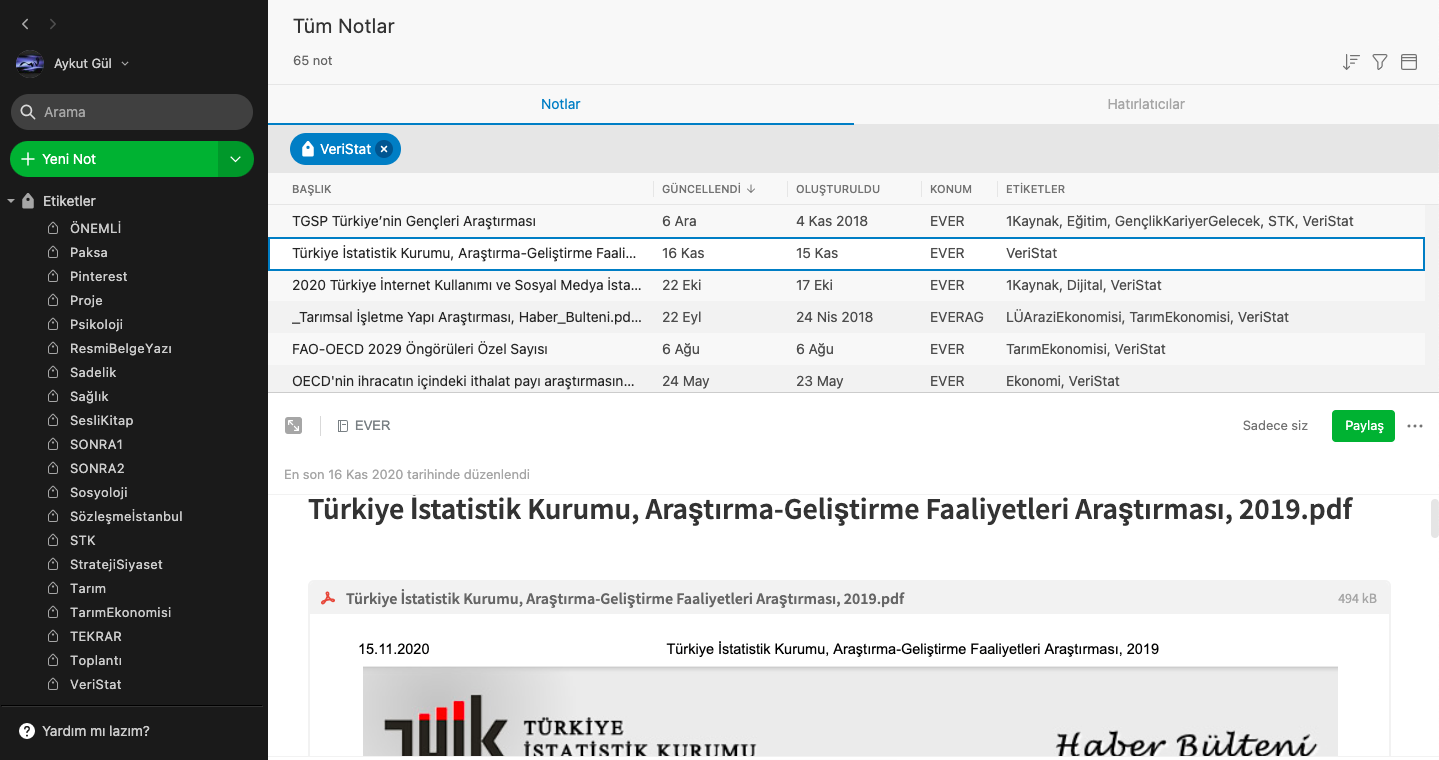Select the 2020 Türkiye İnternet Kullanımı note

[846, 285]
